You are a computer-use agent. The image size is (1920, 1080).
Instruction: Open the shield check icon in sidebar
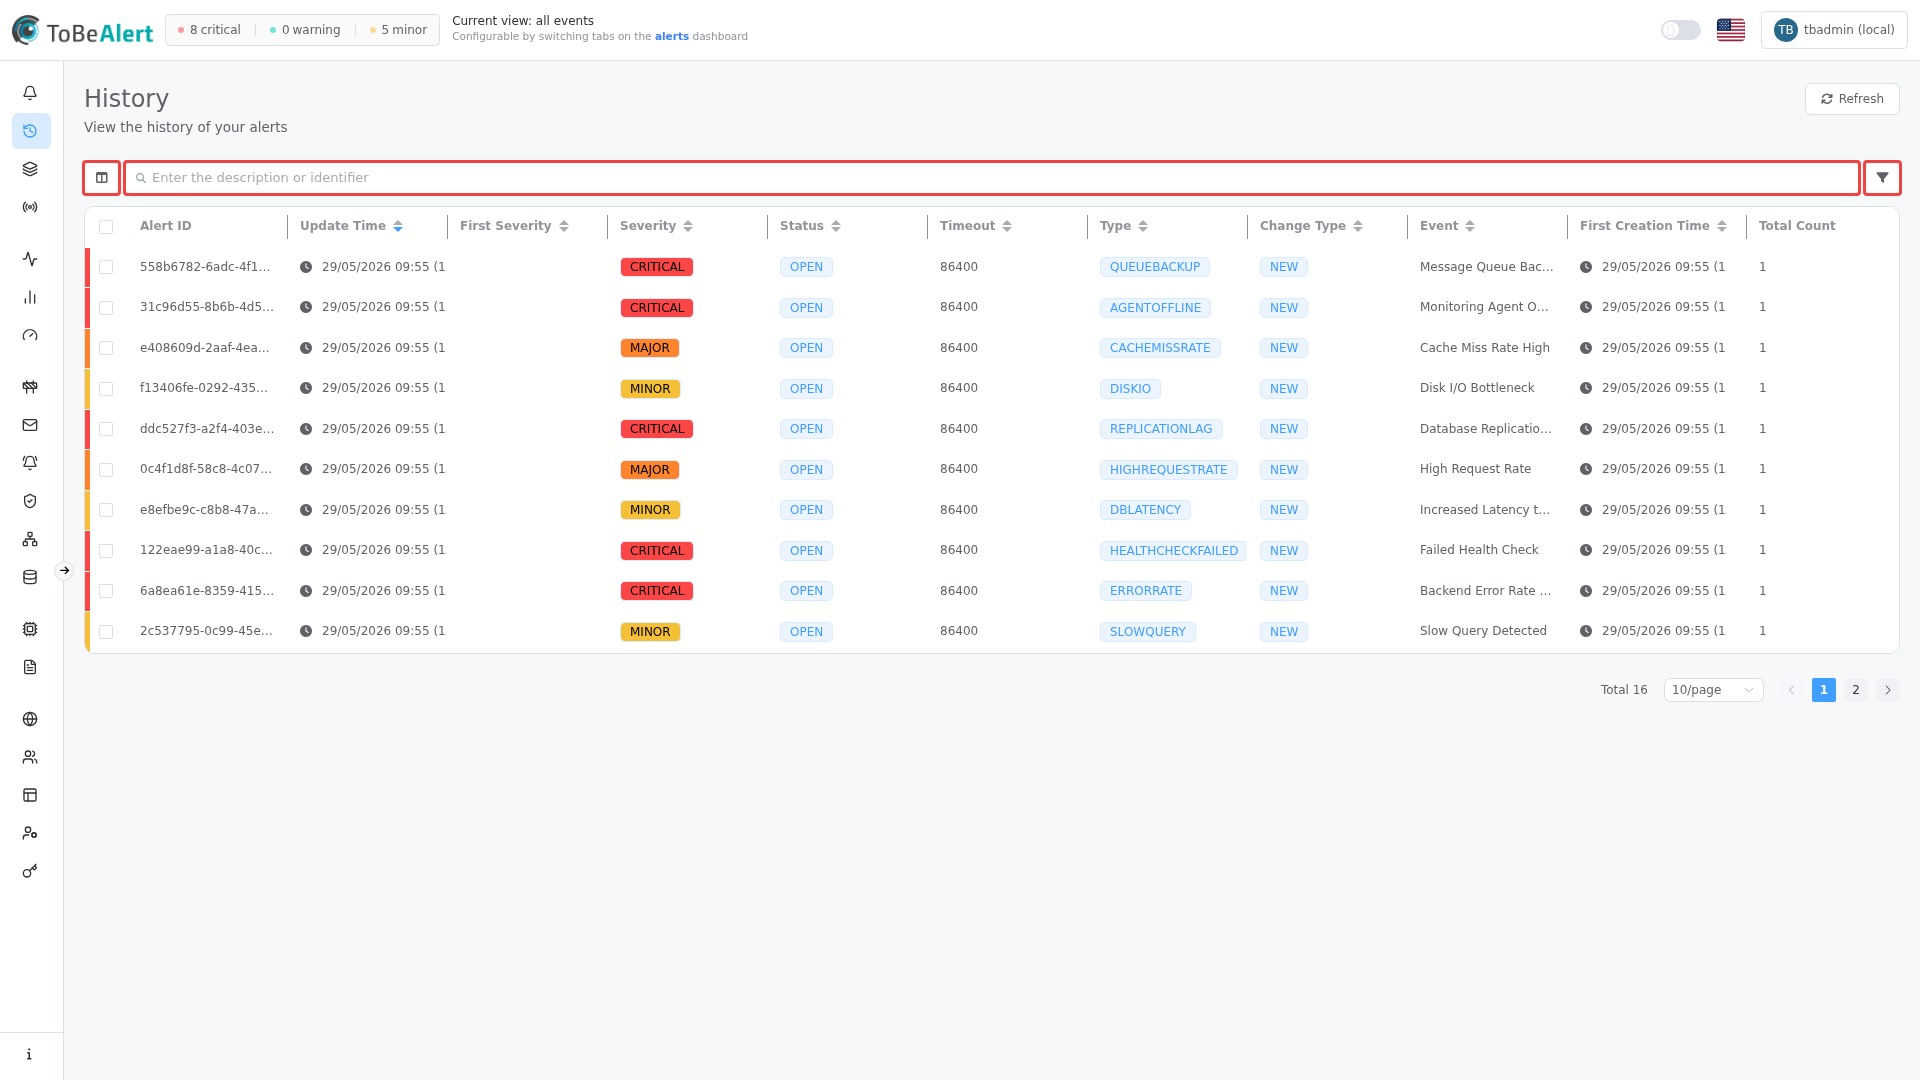[x=30, y=501]
